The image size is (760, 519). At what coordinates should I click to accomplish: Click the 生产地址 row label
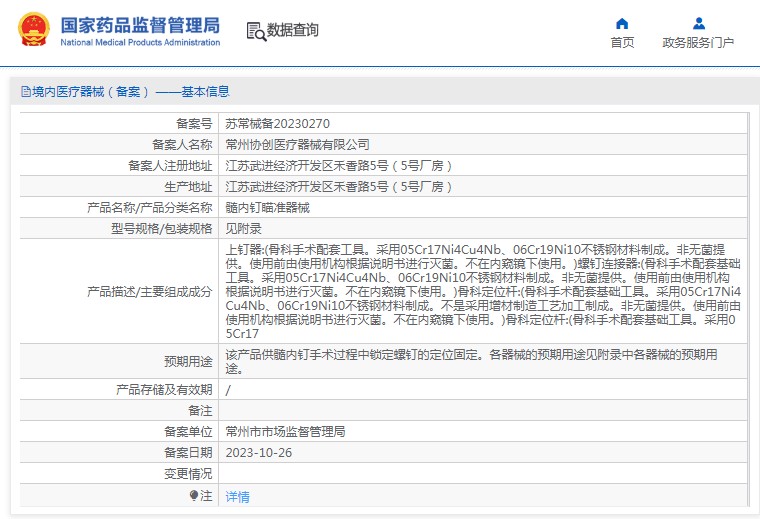pos(188,187)
